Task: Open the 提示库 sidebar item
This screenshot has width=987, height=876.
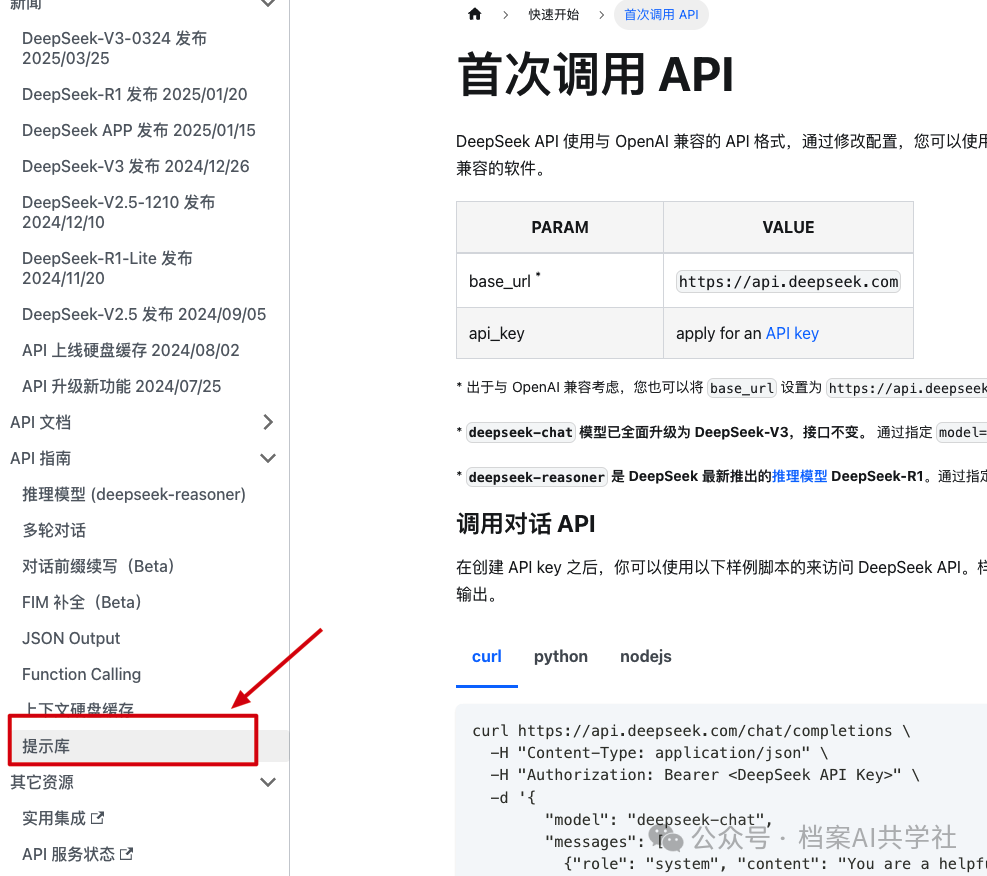Action: [46, 746]
